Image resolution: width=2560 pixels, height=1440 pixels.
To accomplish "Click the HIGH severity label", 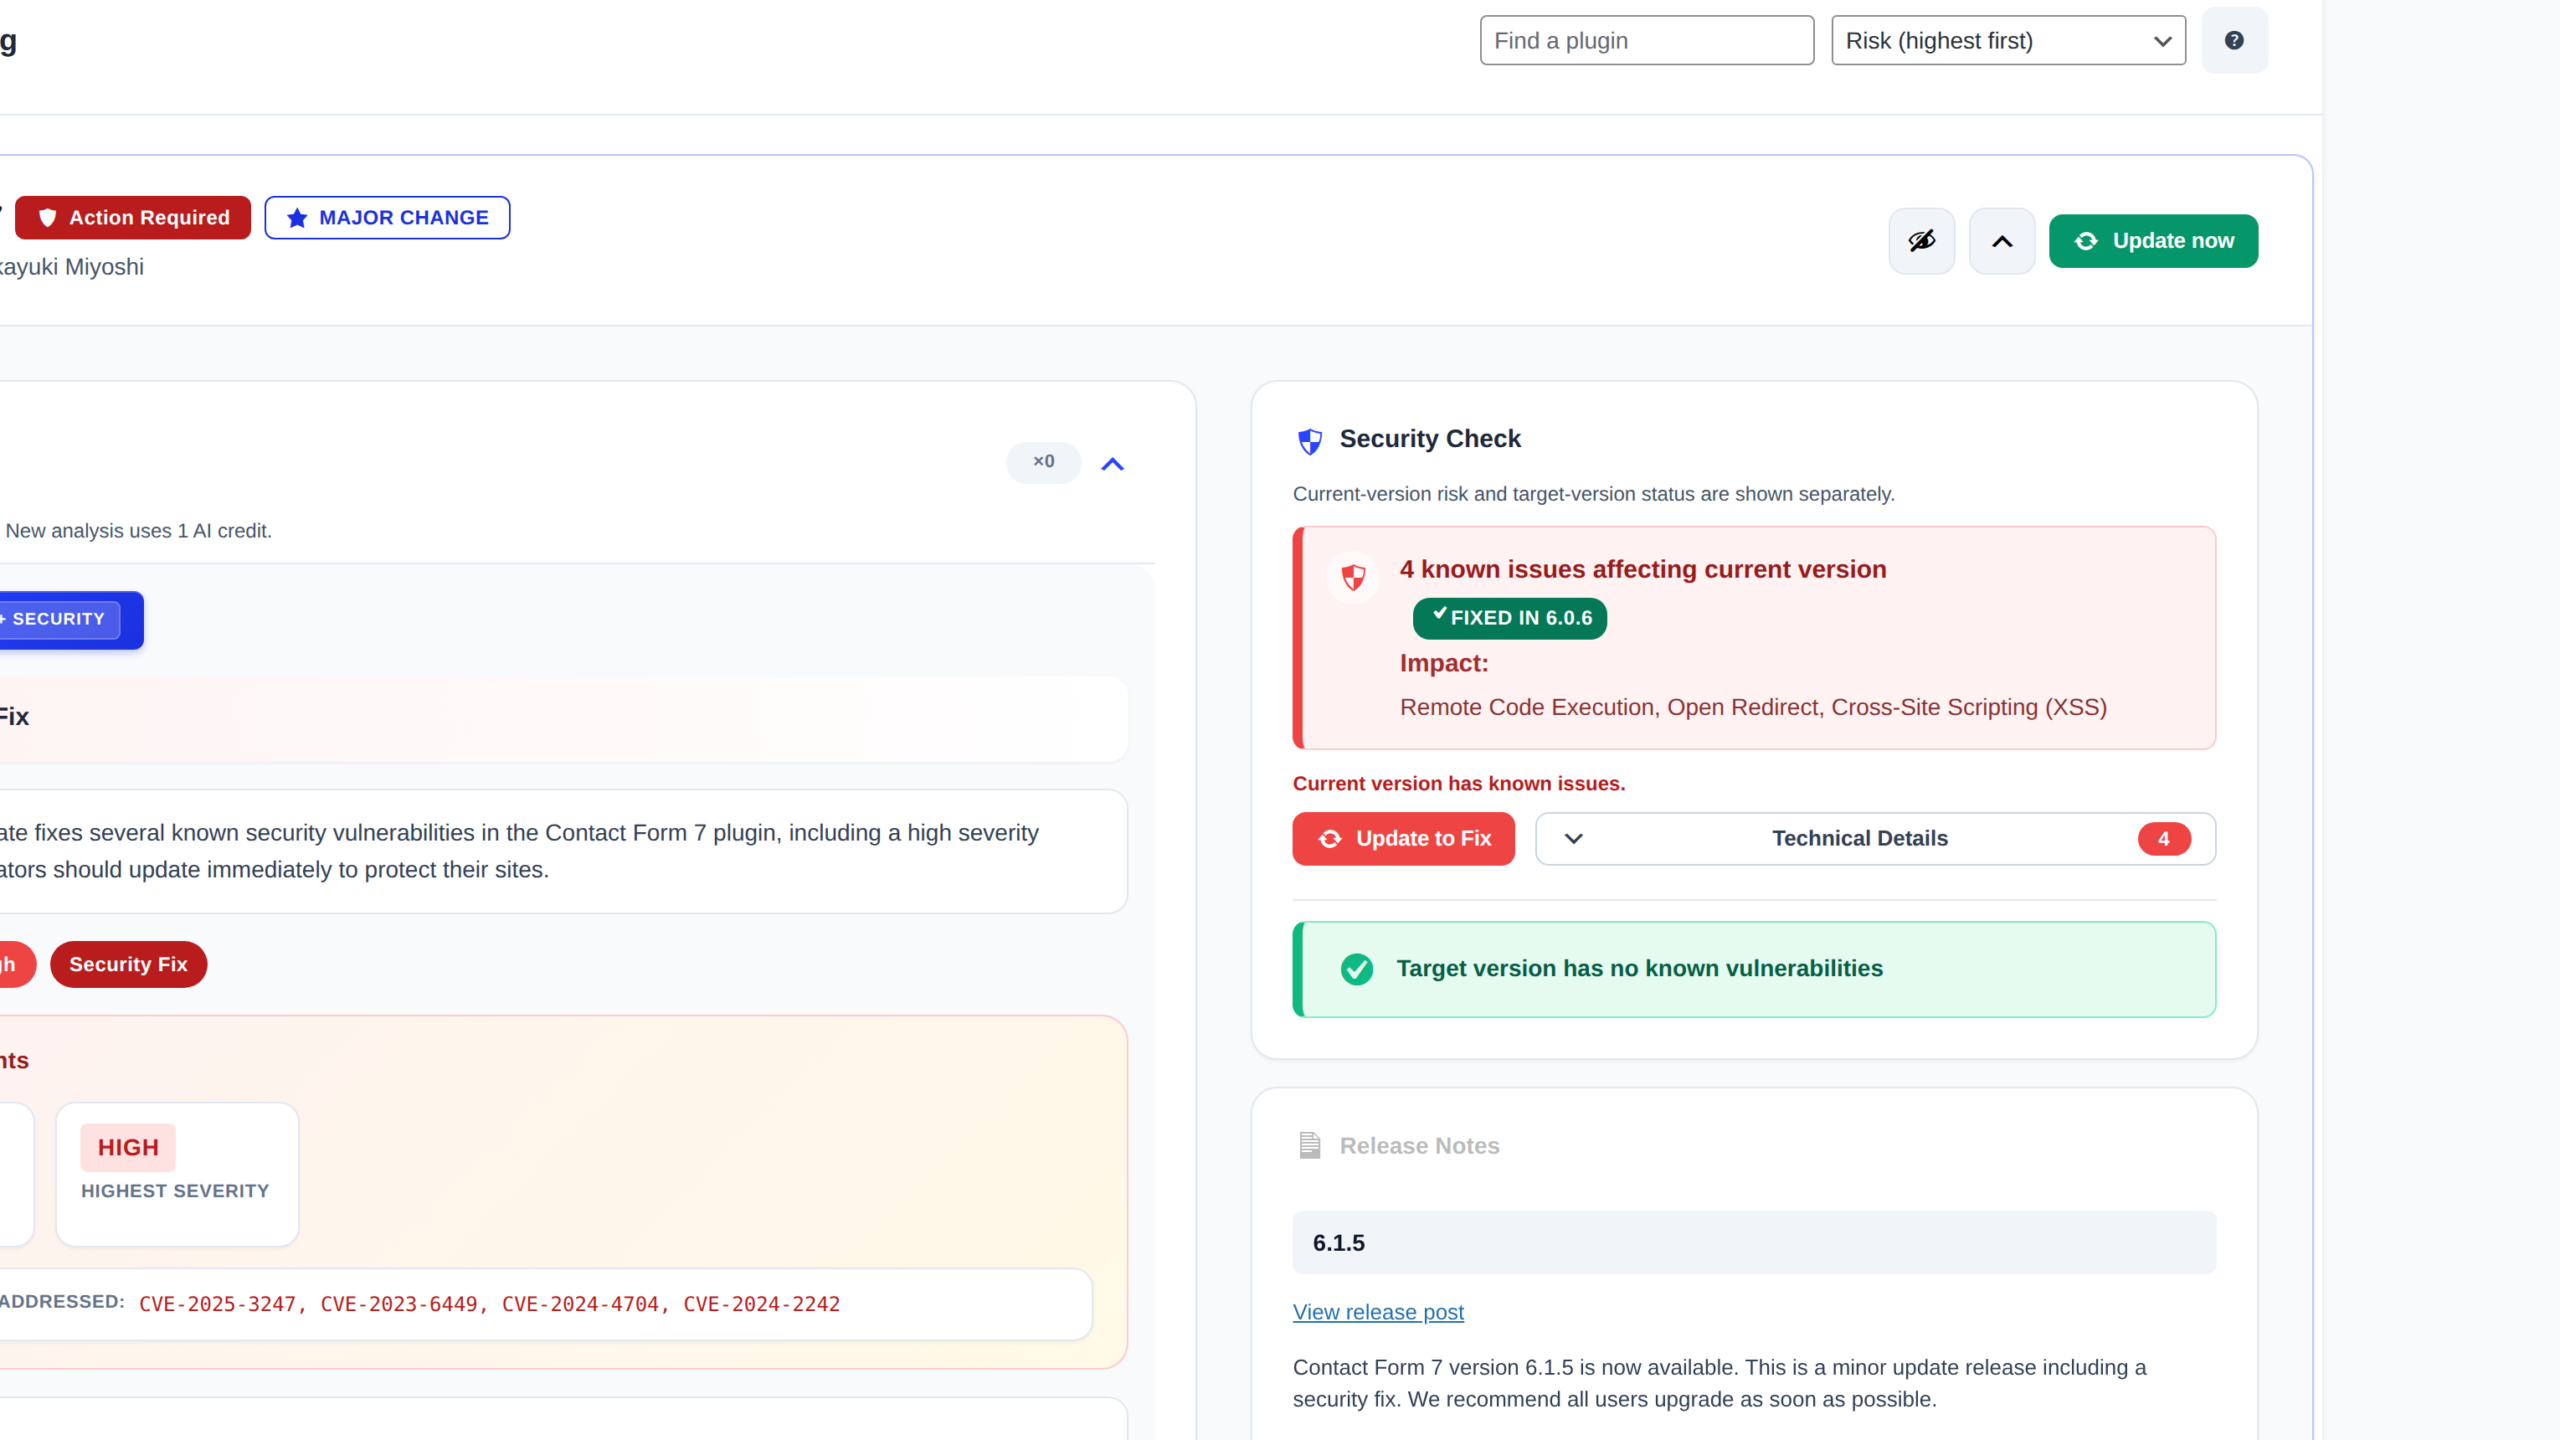I will pyautogui.click(x=128, y=1147).
